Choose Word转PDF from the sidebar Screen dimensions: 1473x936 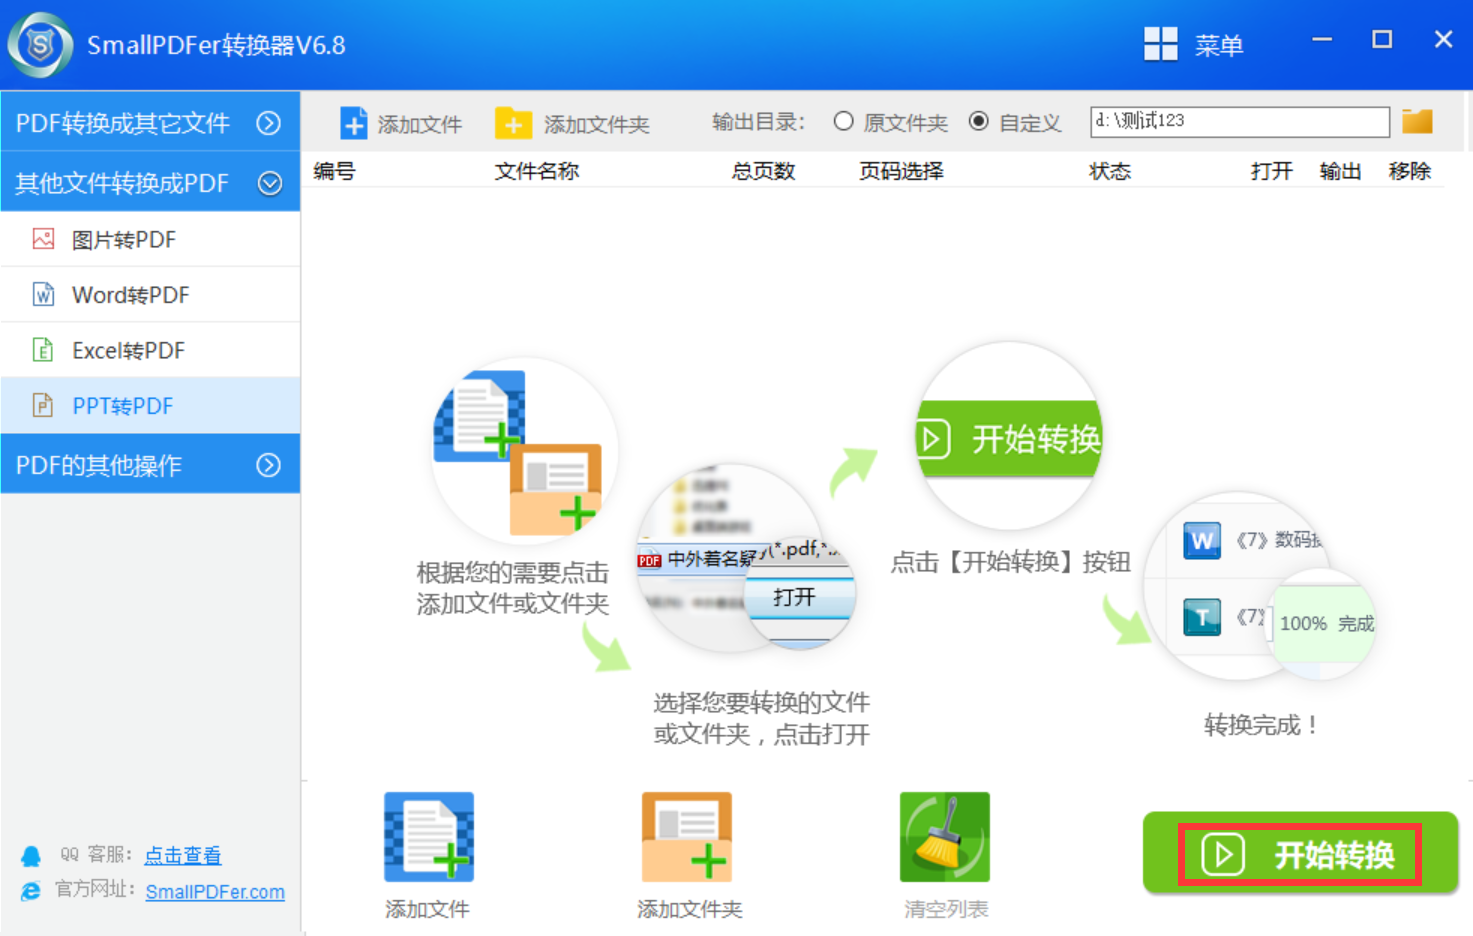pos(130,295)
